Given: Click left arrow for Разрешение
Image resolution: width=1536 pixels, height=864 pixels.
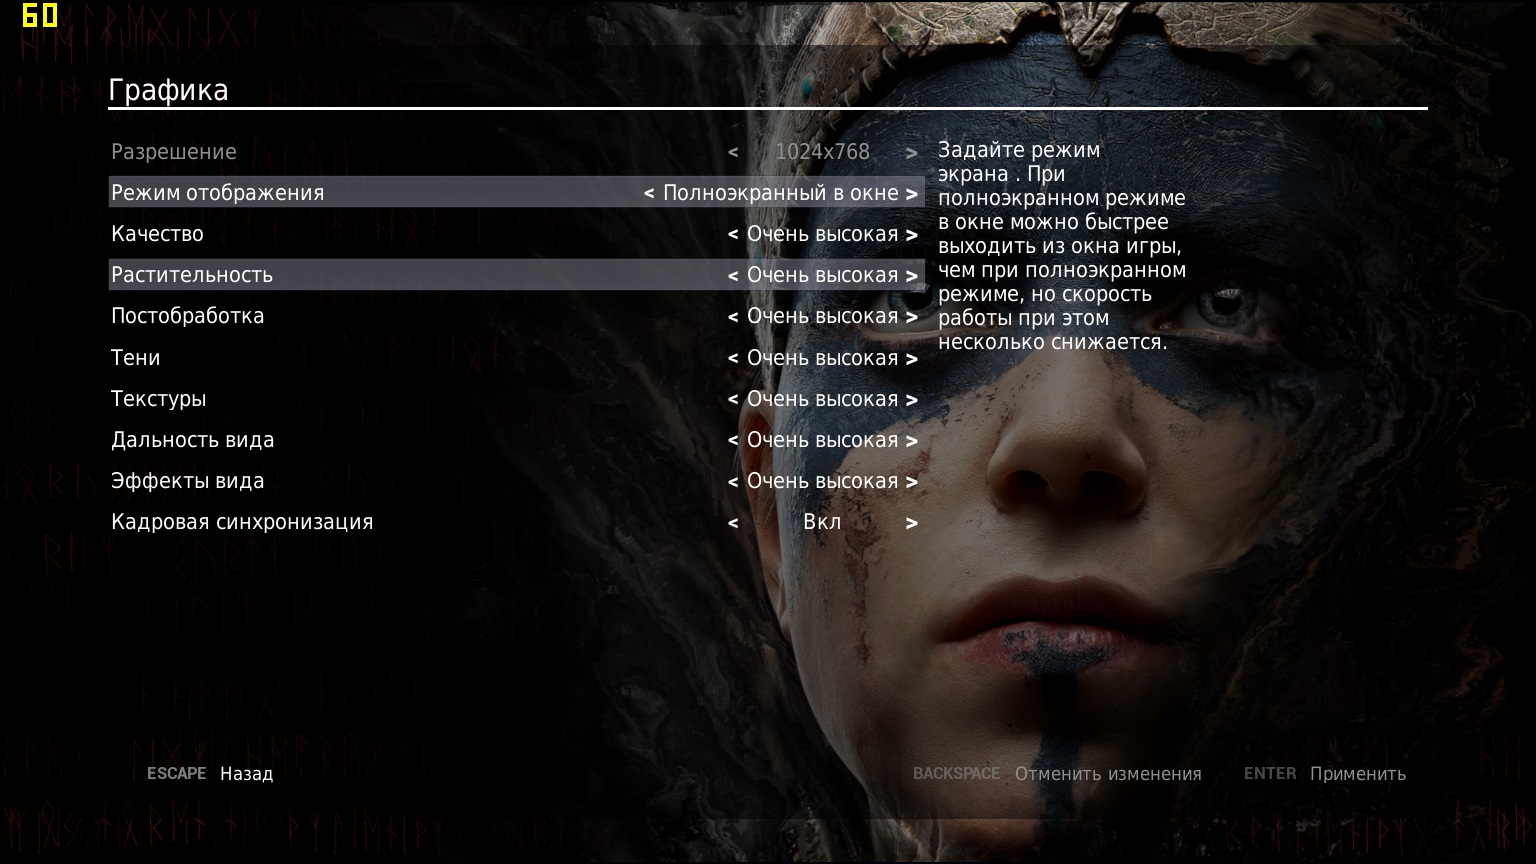Looking at the screenshot, I should 733,153.
